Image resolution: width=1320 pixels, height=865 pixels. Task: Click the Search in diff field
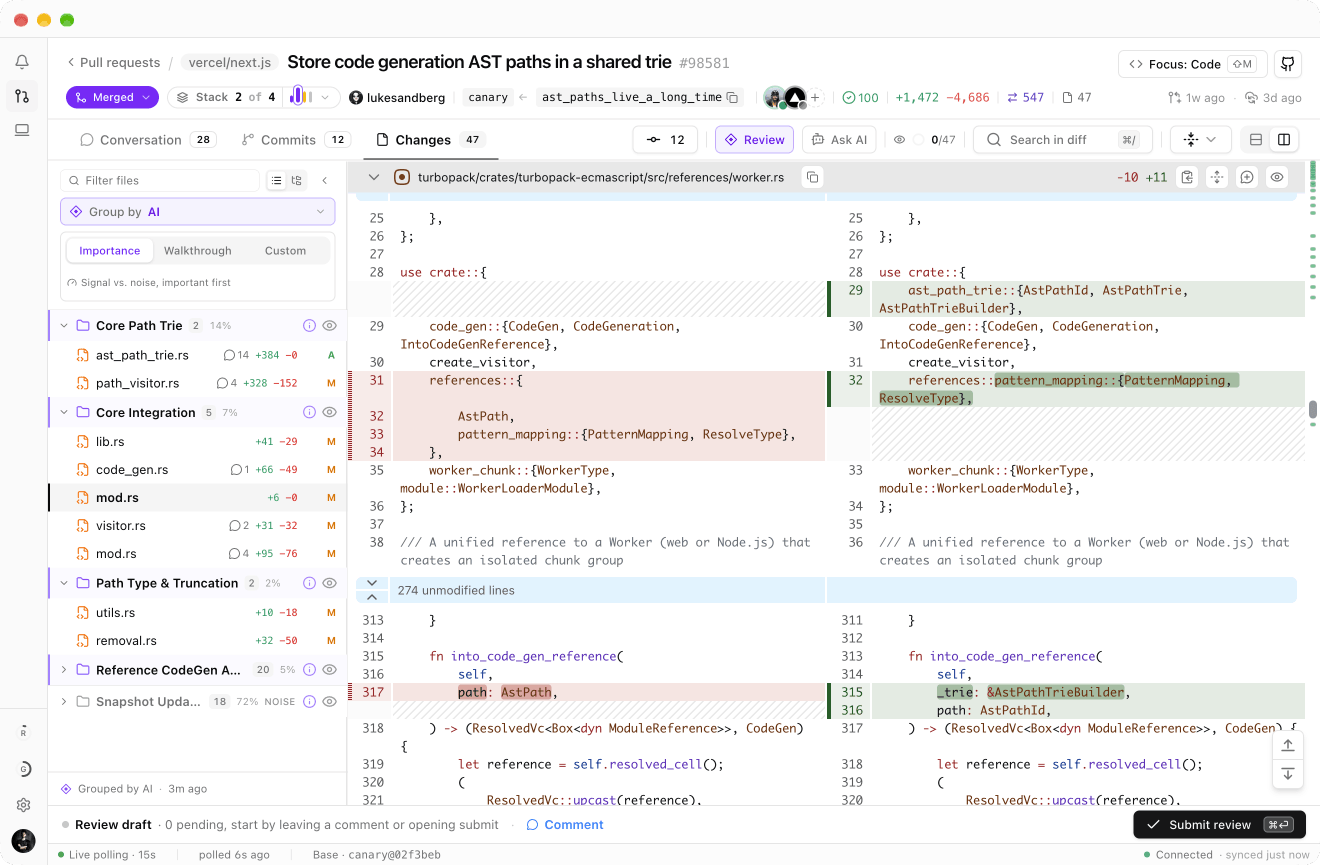pos(1062,140)
